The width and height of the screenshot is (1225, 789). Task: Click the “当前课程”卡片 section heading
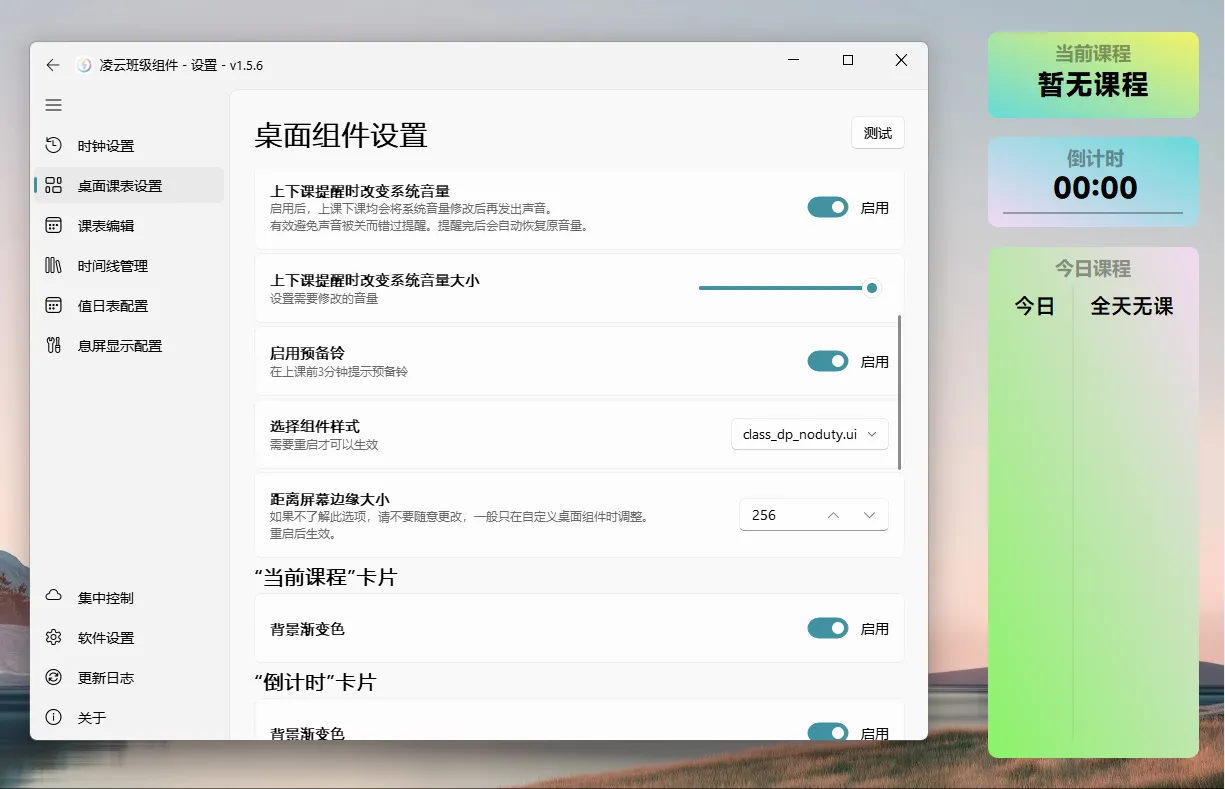point(326,577)
